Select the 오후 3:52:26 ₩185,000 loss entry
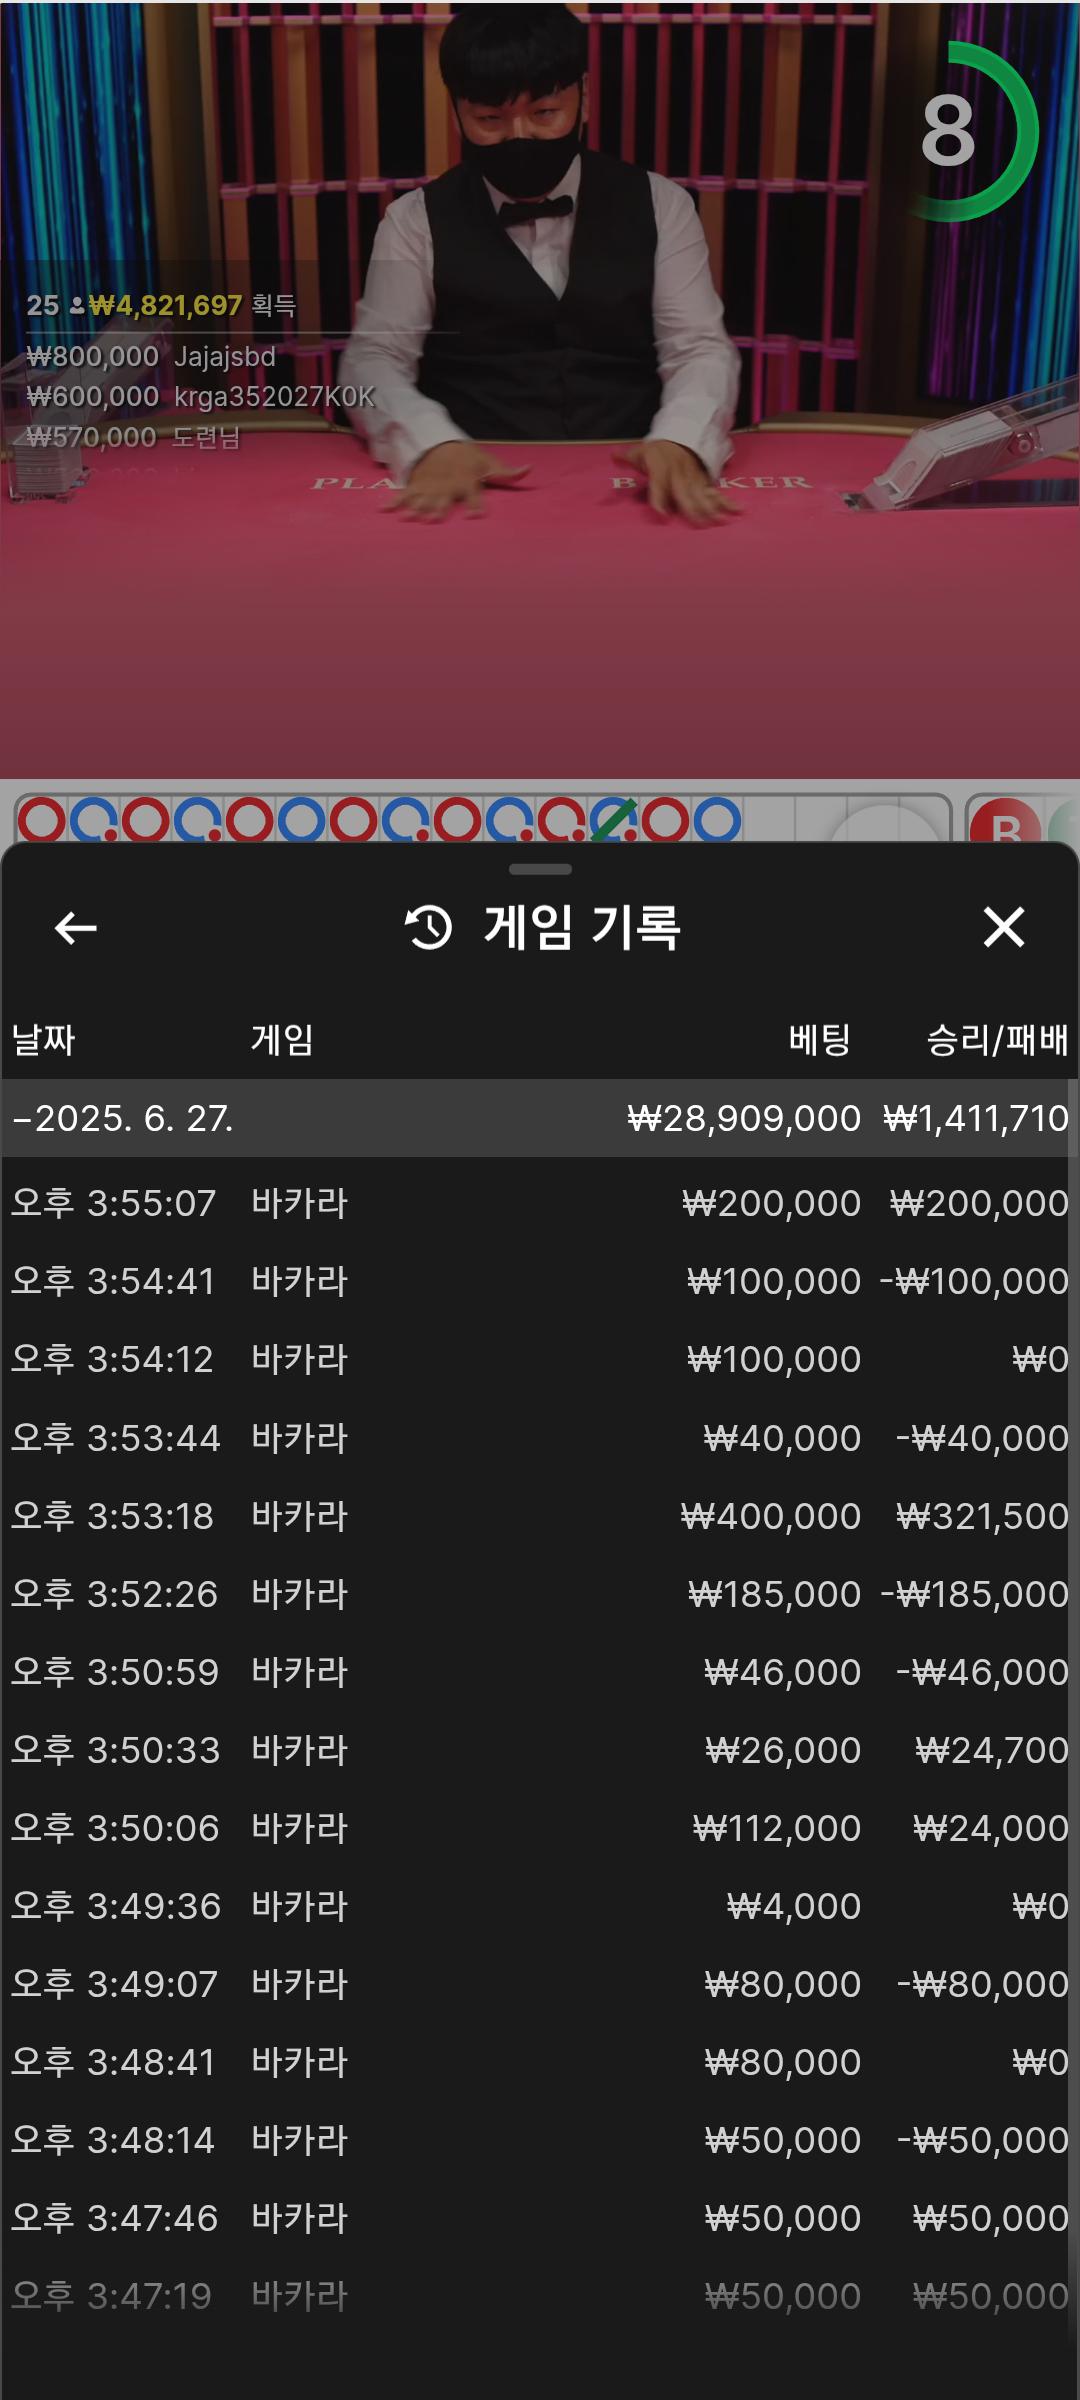 click(540, 1594)
